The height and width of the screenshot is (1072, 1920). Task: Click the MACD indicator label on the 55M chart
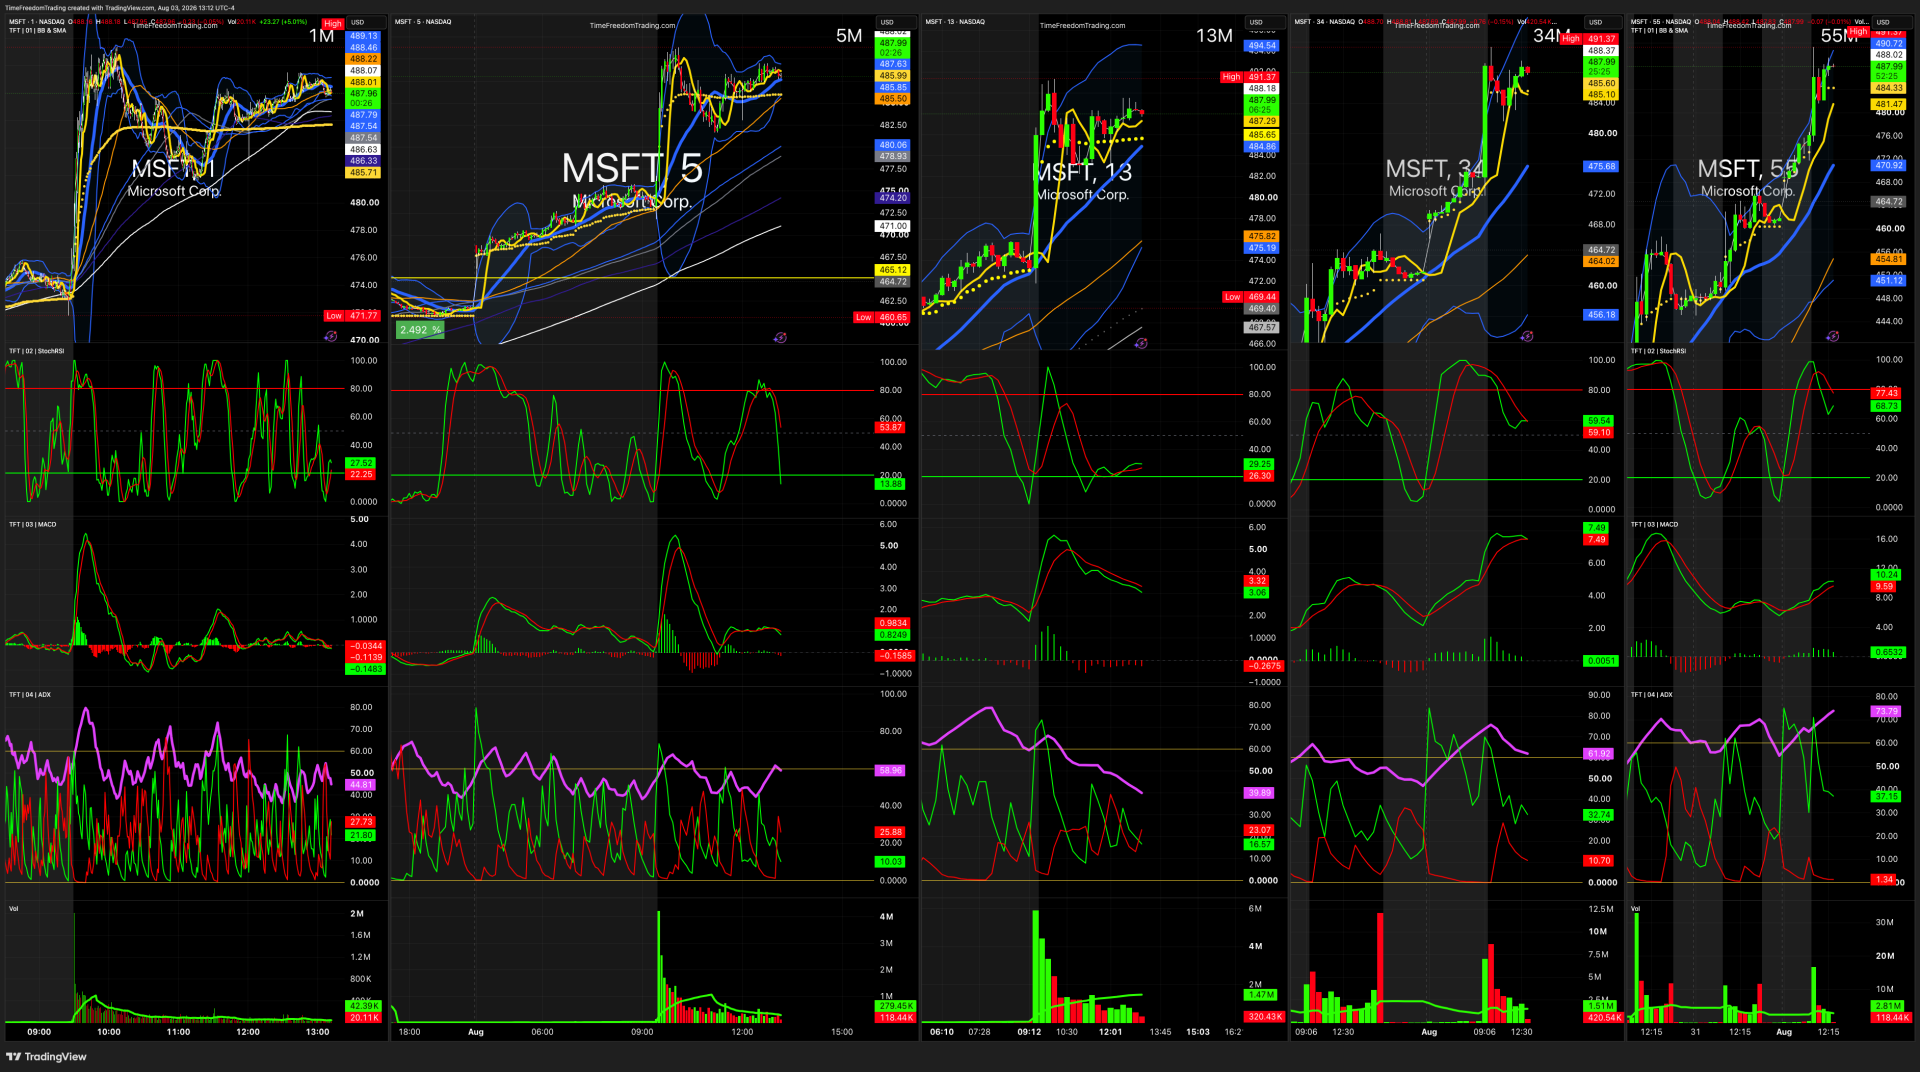1655,524
